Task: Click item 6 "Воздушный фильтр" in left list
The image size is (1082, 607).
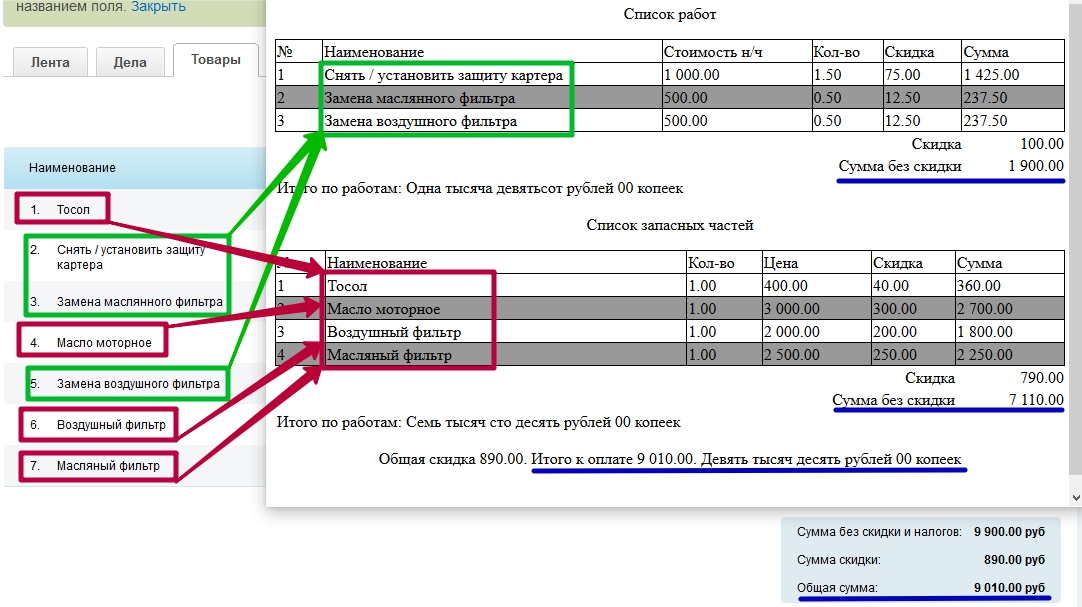Action: coord(110,425)
